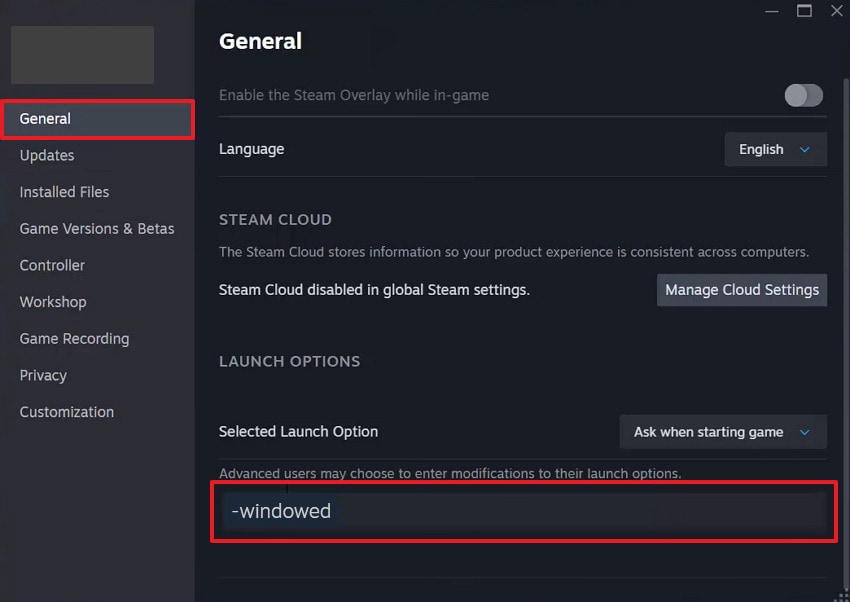Screen dimensions: 850x602
Task: Open Game Recording settings
Action: [x=74, y=338]
